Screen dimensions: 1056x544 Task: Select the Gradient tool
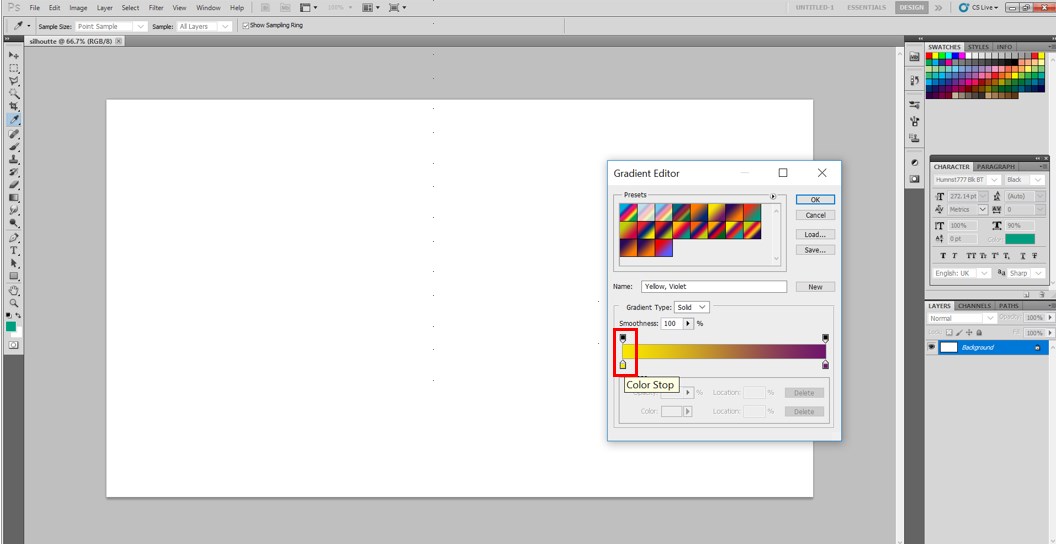13,197
